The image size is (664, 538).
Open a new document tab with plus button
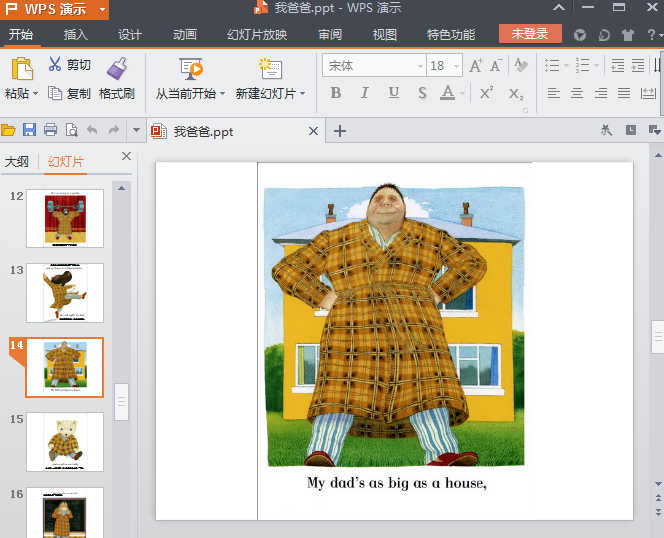pyautogui.click(x=339, y=131)
